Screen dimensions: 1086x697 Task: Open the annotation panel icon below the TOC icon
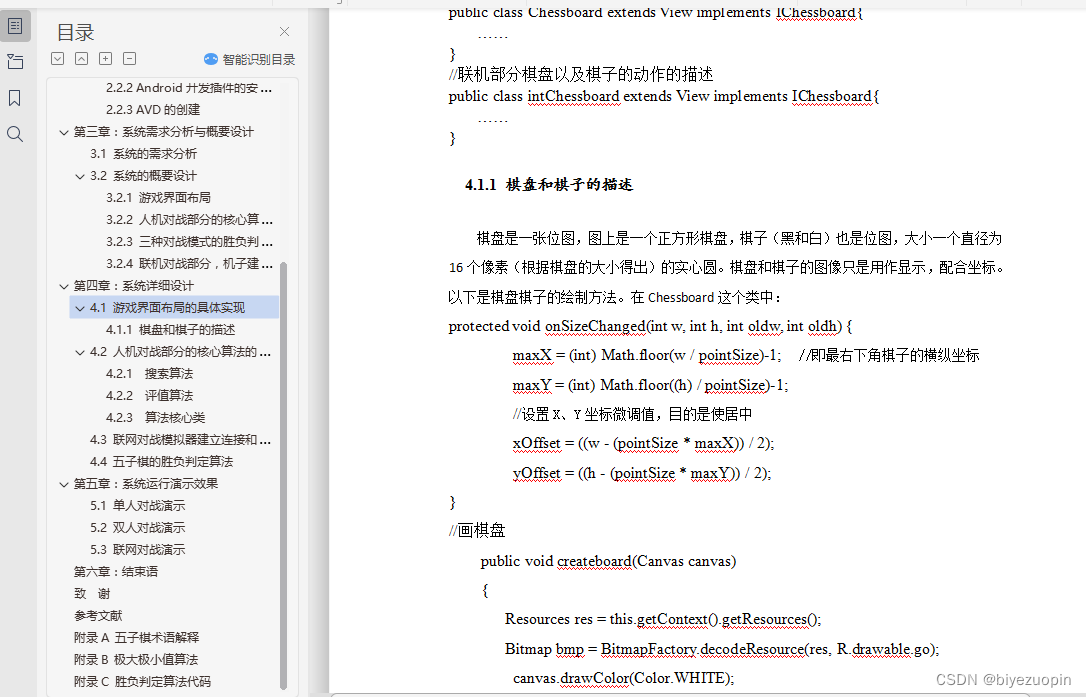click(x=14, y=61)
